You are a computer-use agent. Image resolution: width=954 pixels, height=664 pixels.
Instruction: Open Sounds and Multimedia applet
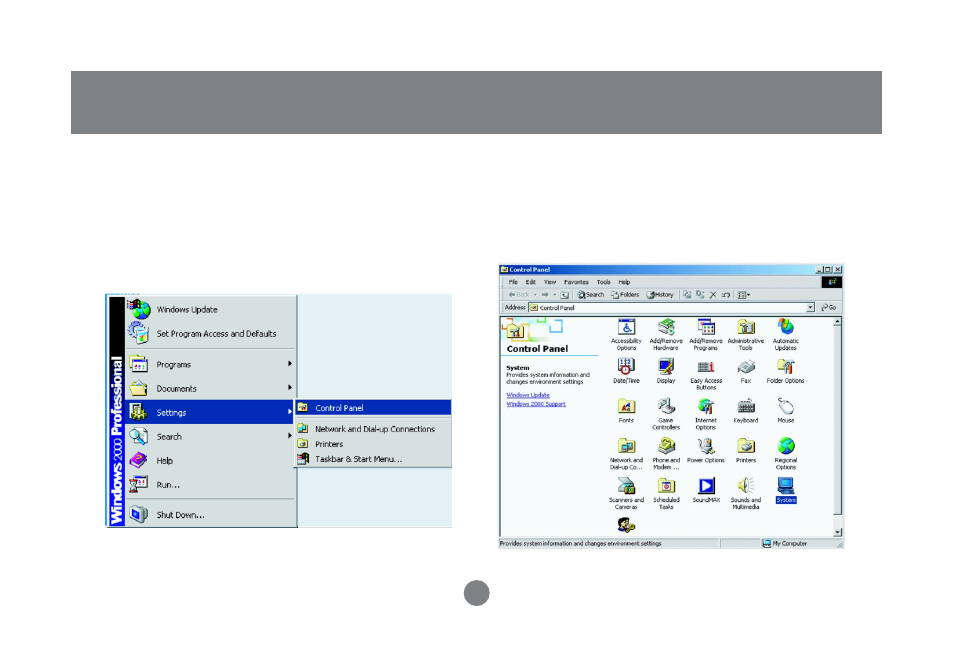pyautogui.click(x=746, y=494)
